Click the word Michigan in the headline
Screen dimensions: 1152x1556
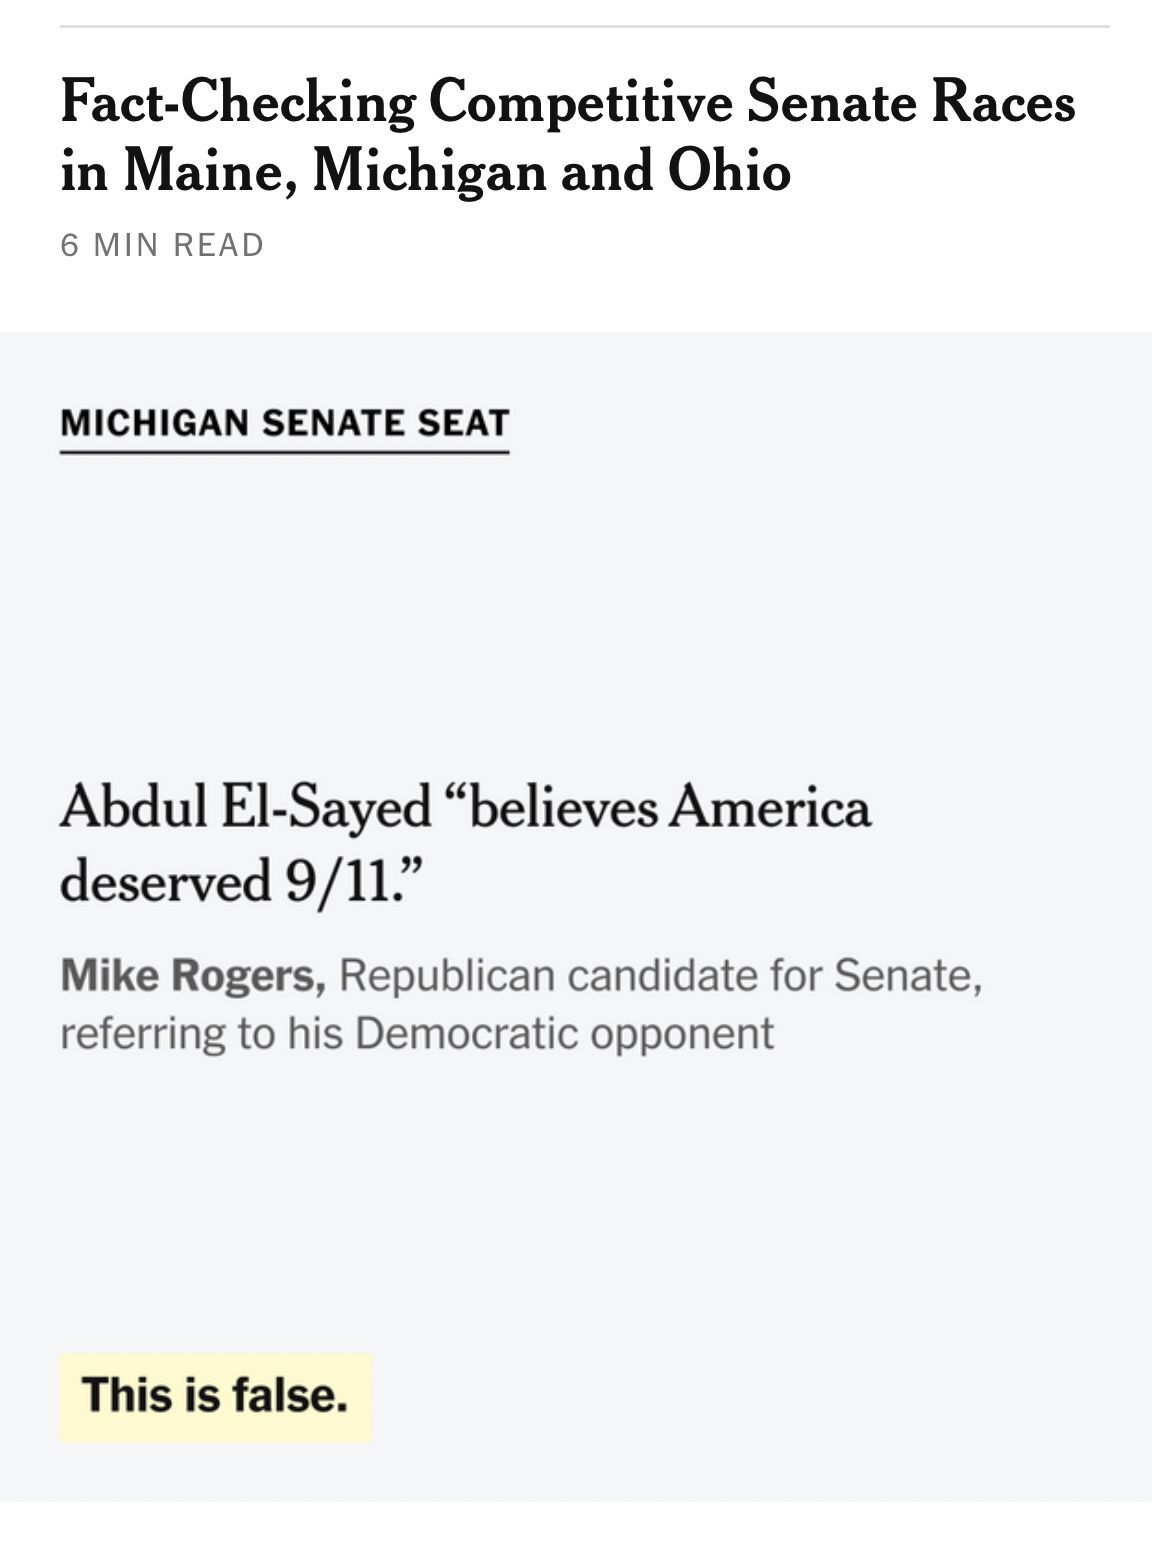(429, 171)
